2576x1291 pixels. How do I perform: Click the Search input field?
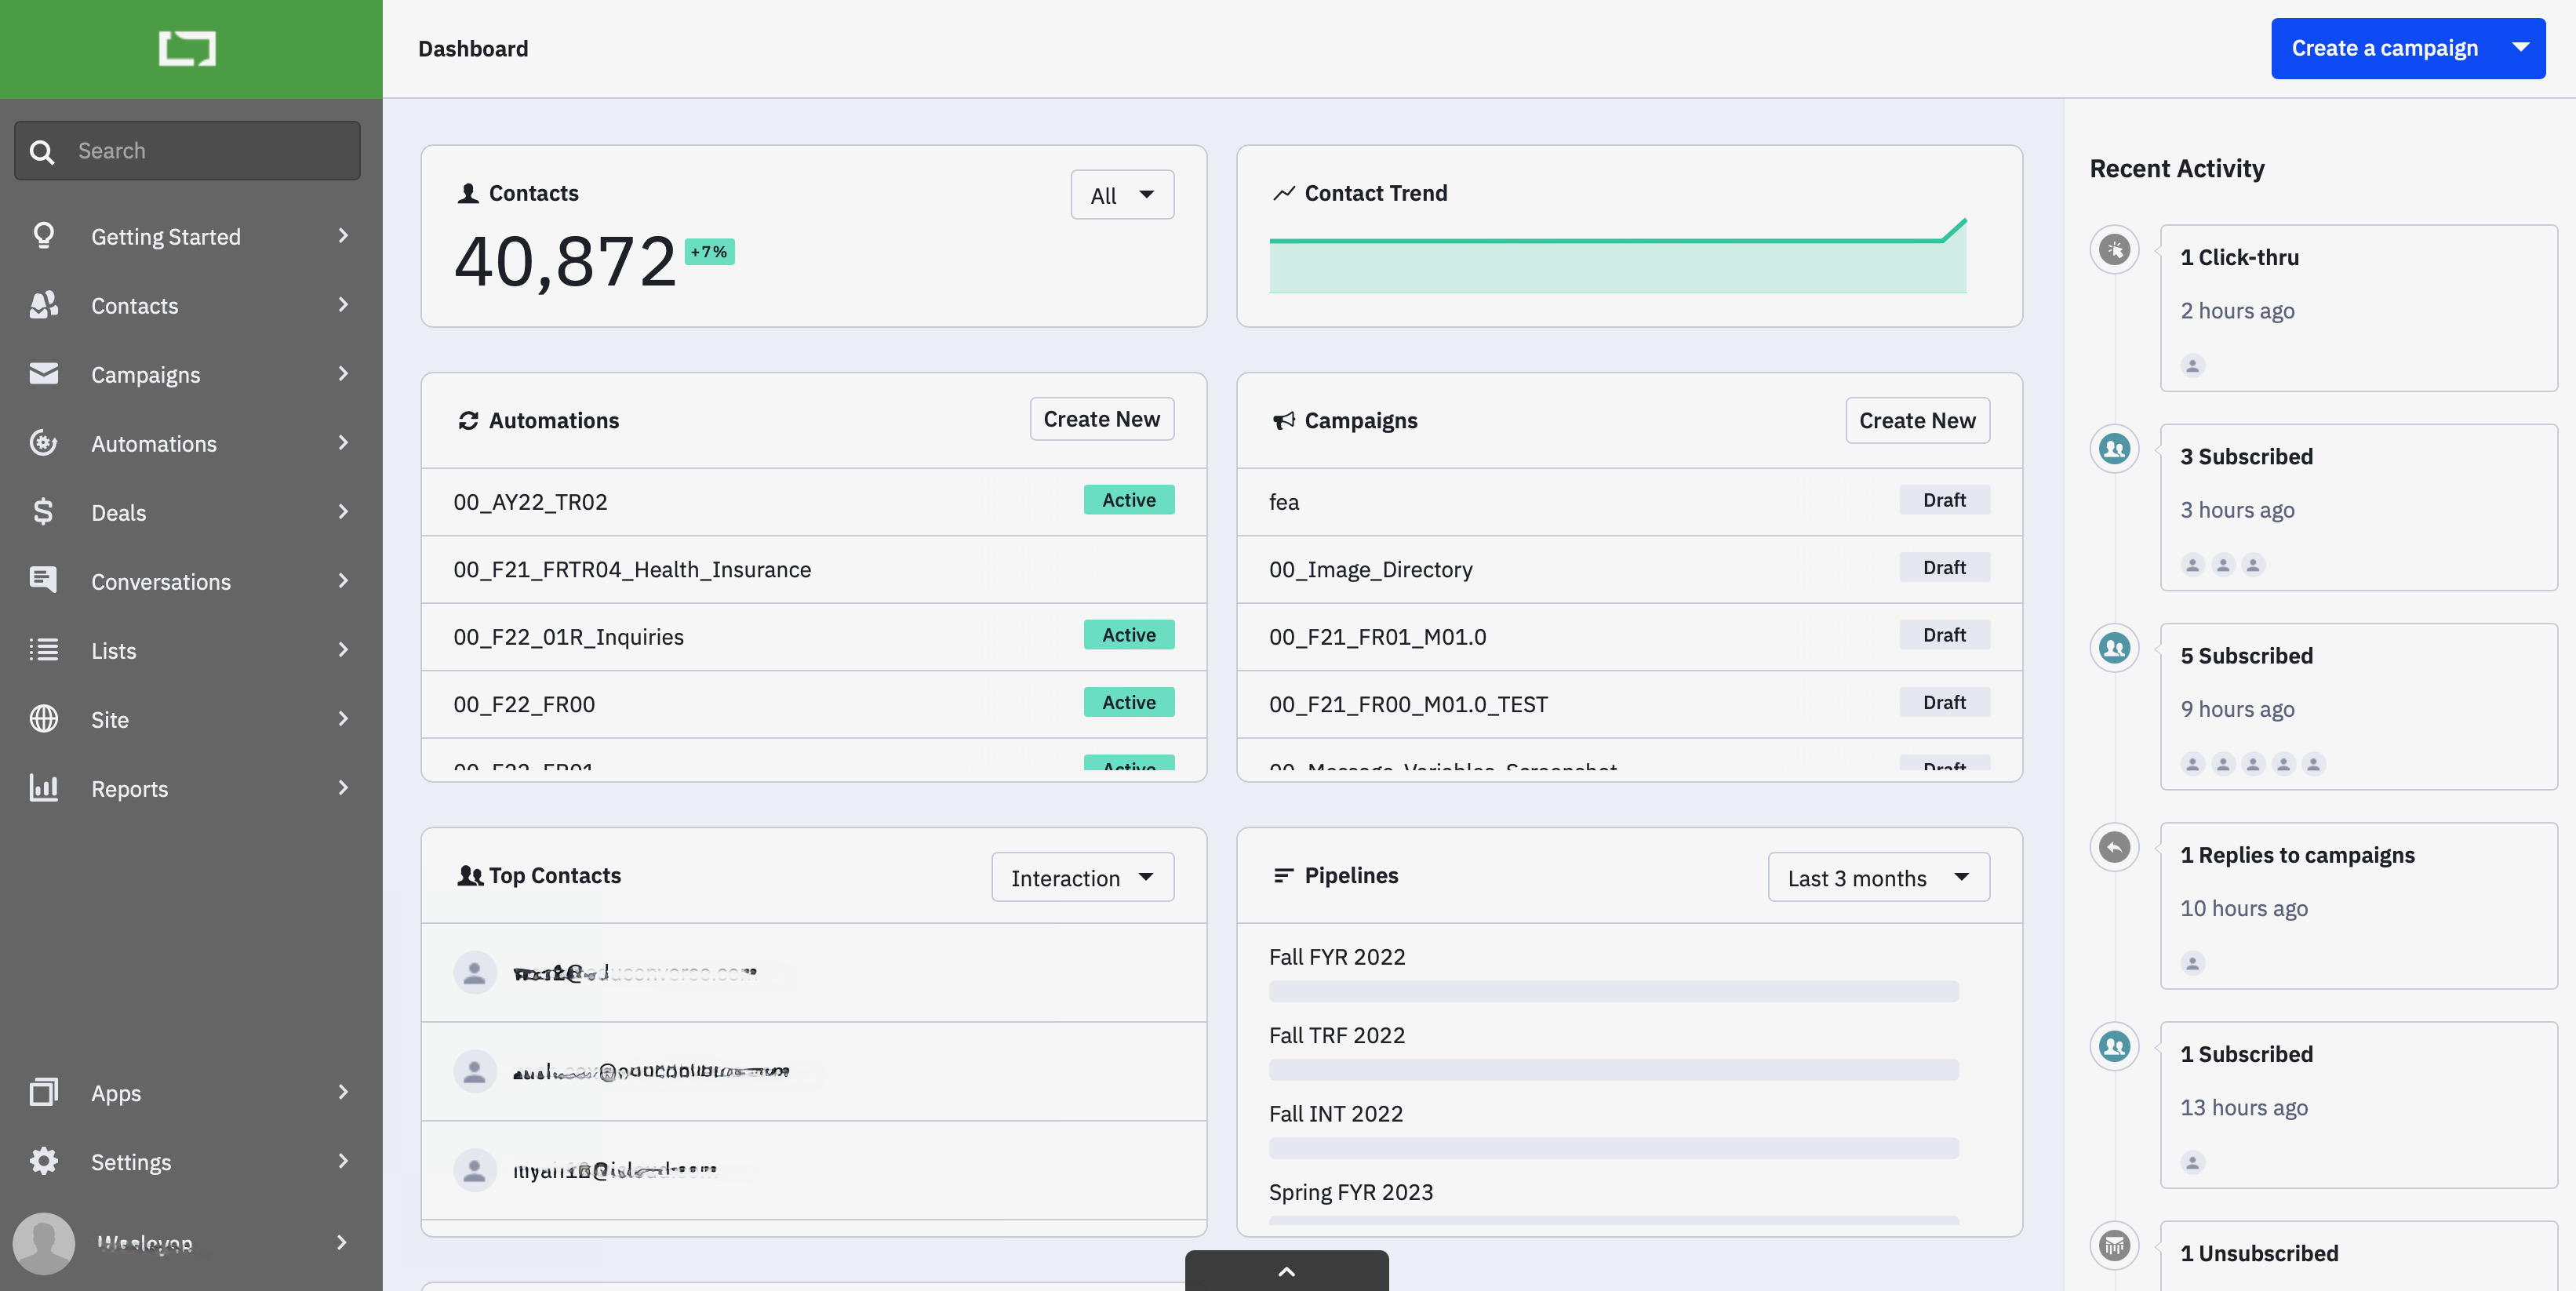[187, 151]
